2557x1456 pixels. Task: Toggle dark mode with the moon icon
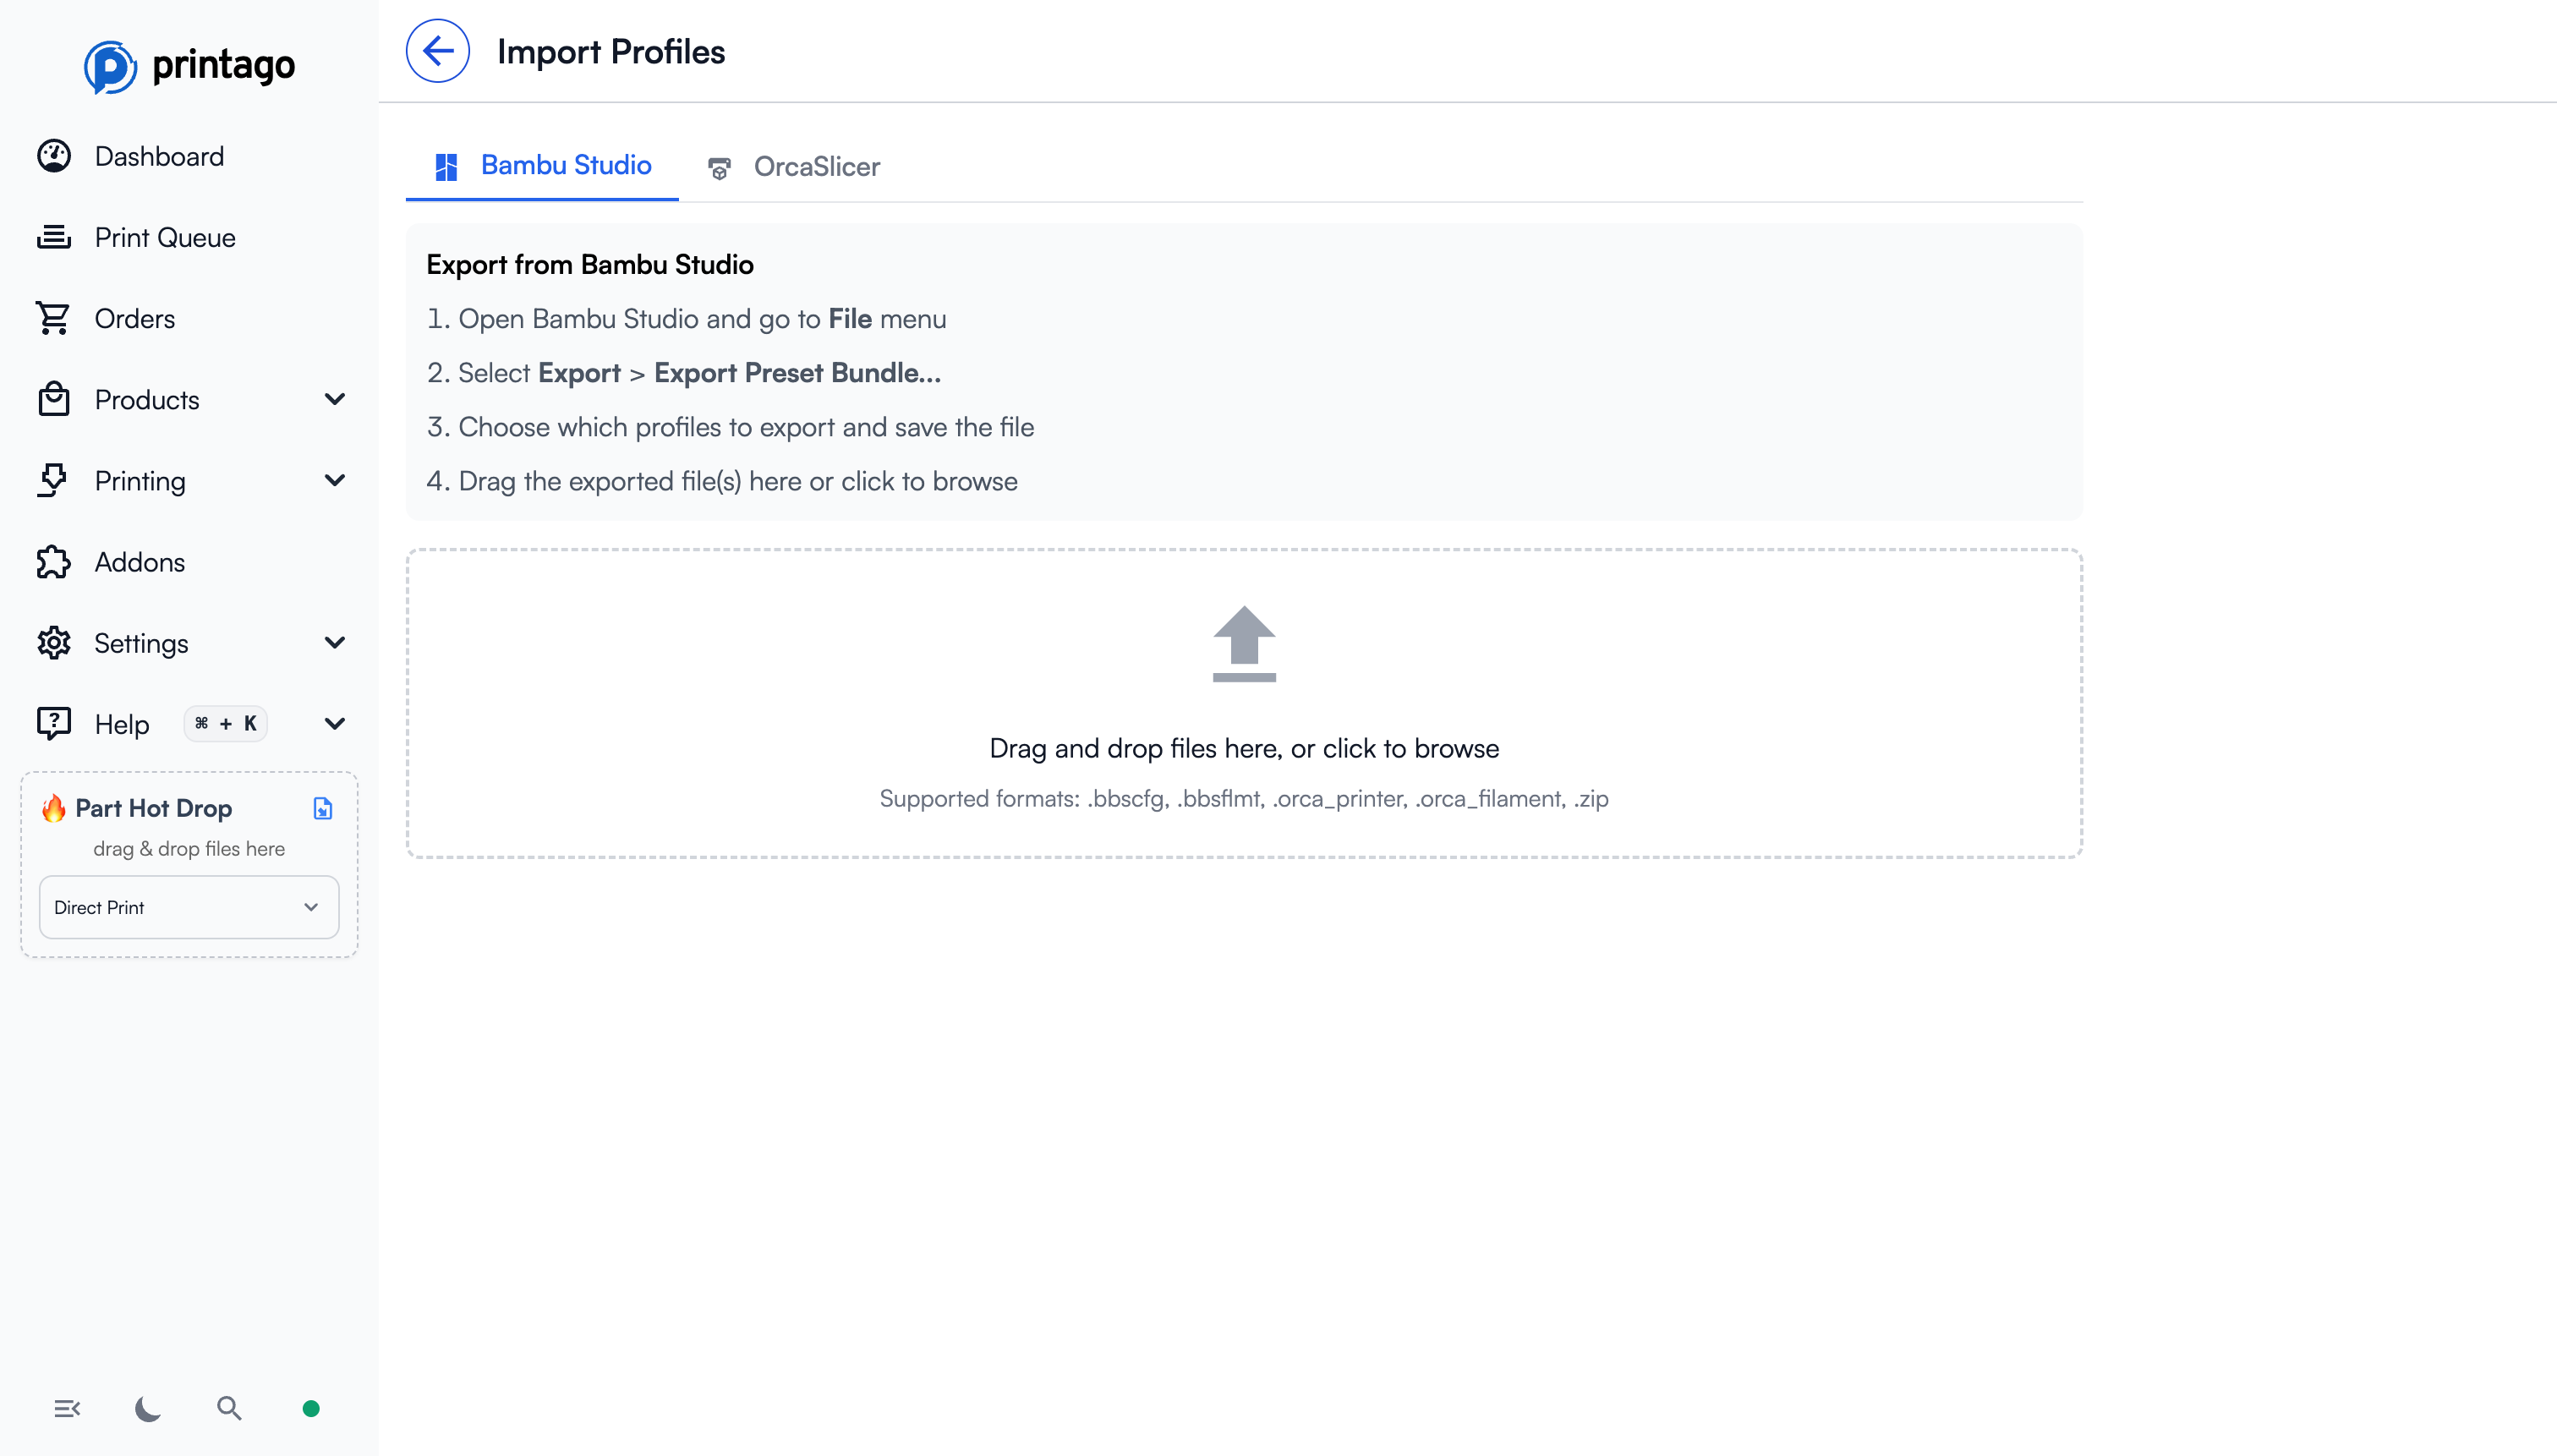coord(146,1408)
